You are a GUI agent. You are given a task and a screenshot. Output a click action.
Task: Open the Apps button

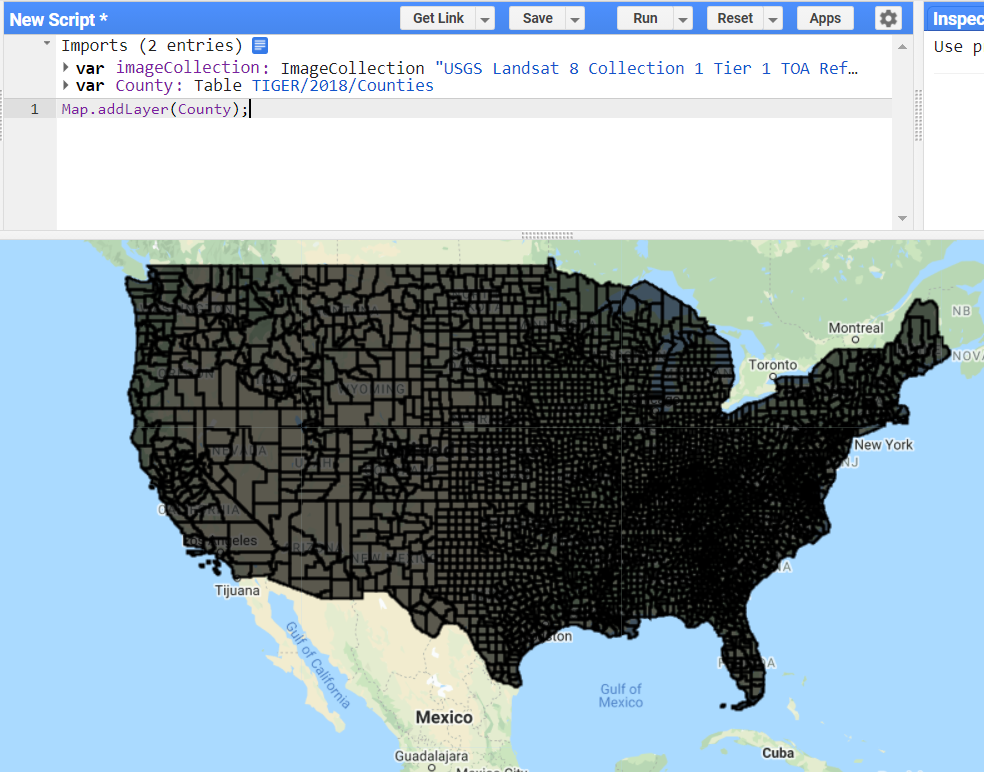825,18
